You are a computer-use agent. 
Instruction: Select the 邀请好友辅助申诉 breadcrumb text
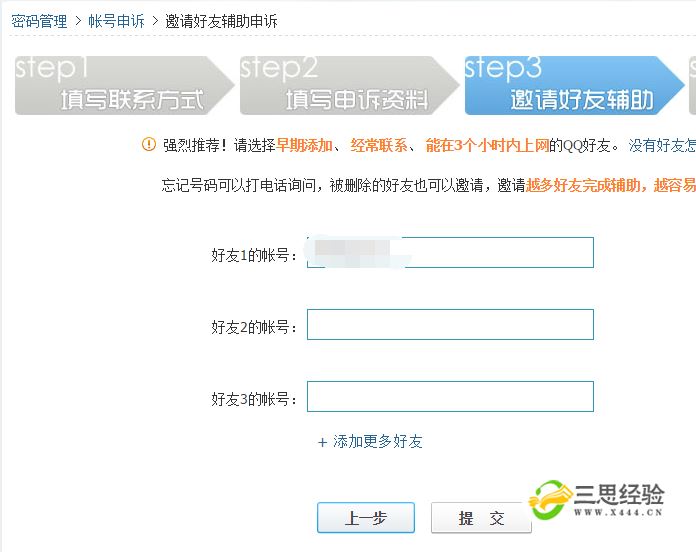[x=221, y=21]
